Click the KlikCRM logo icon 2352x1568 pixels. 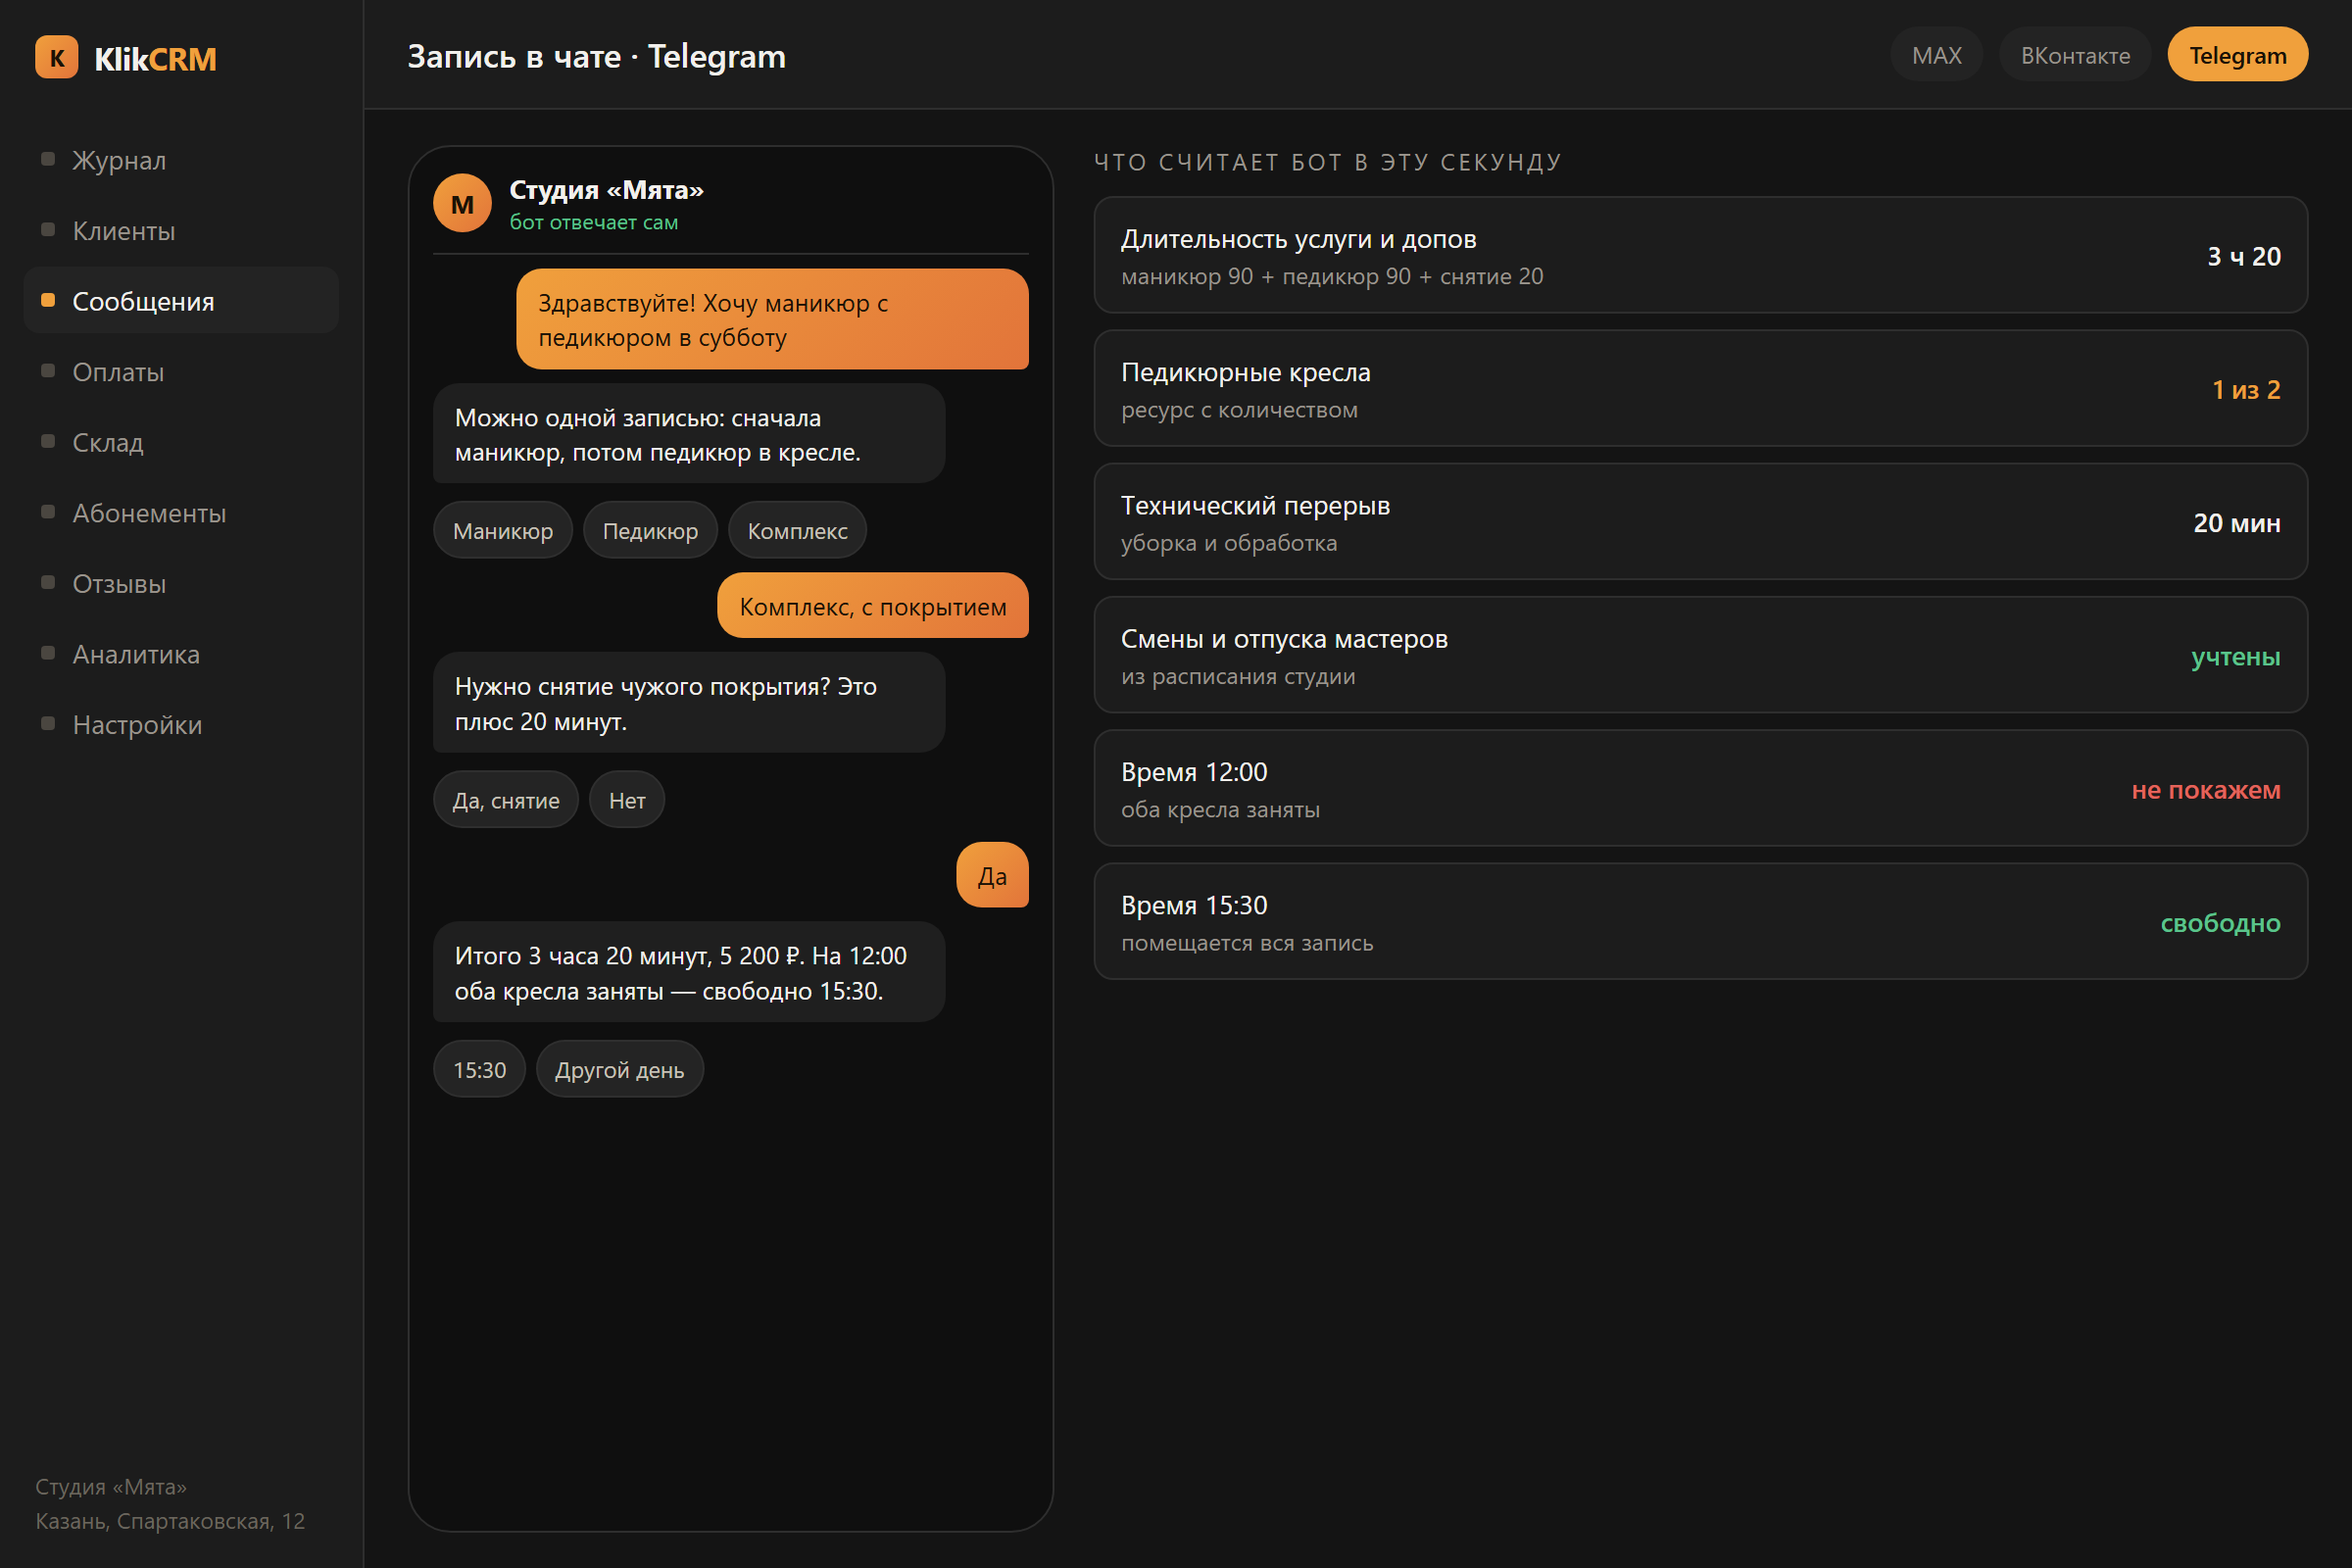[x=56, y=58]
